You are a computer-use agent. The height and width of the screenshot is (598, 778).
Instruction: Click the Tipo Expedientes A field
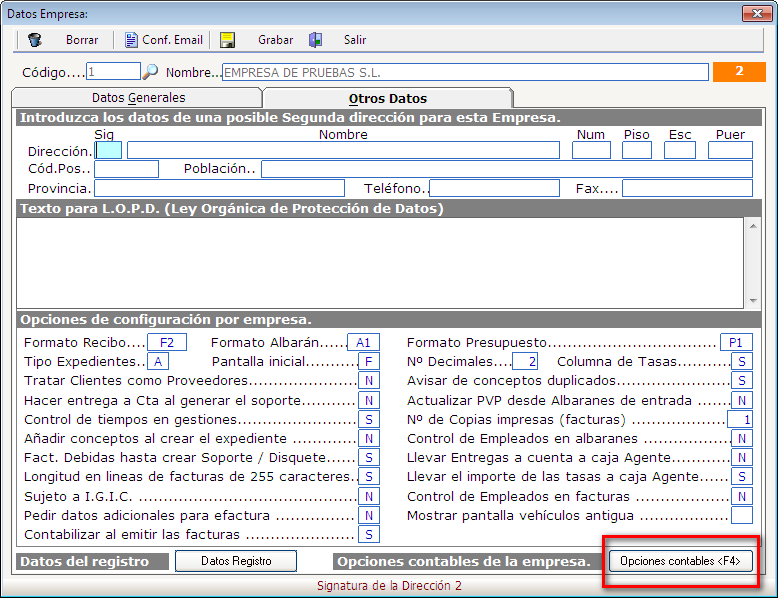(158, 361)
